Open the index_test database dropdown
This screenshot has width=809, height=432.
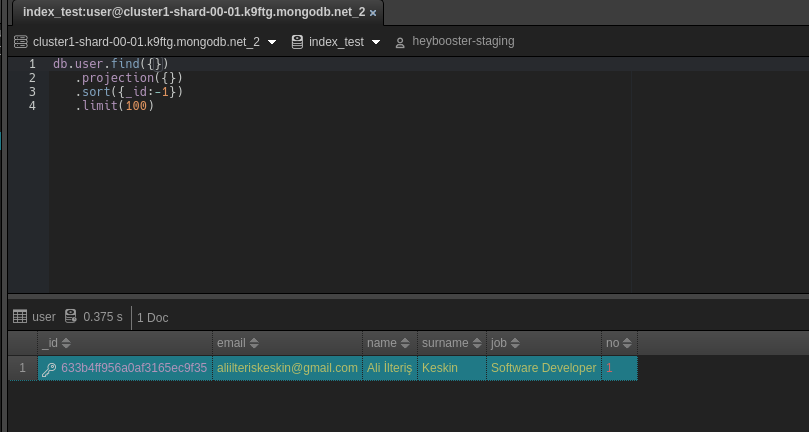click(x=376, y=42)
